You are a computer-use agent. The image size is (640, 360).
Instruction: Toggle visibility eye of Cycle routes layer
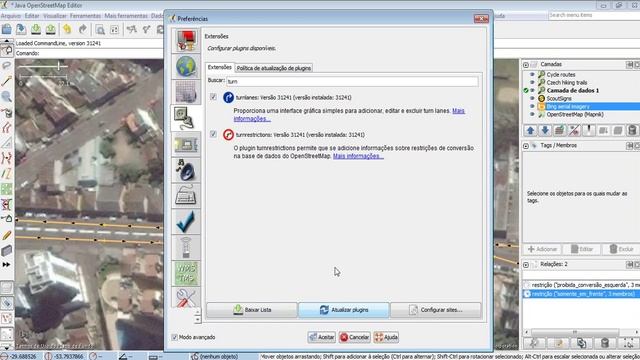532,75
